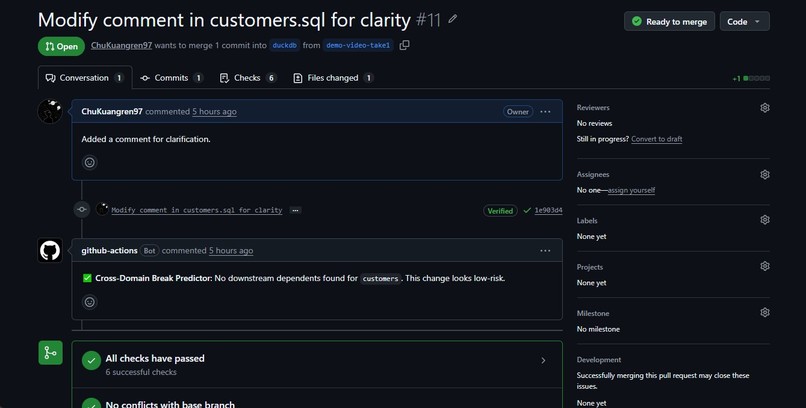Click the Added a comment for clarification text
The width and height of the screenshot is (806, 408).
click(x=145, y=139)
